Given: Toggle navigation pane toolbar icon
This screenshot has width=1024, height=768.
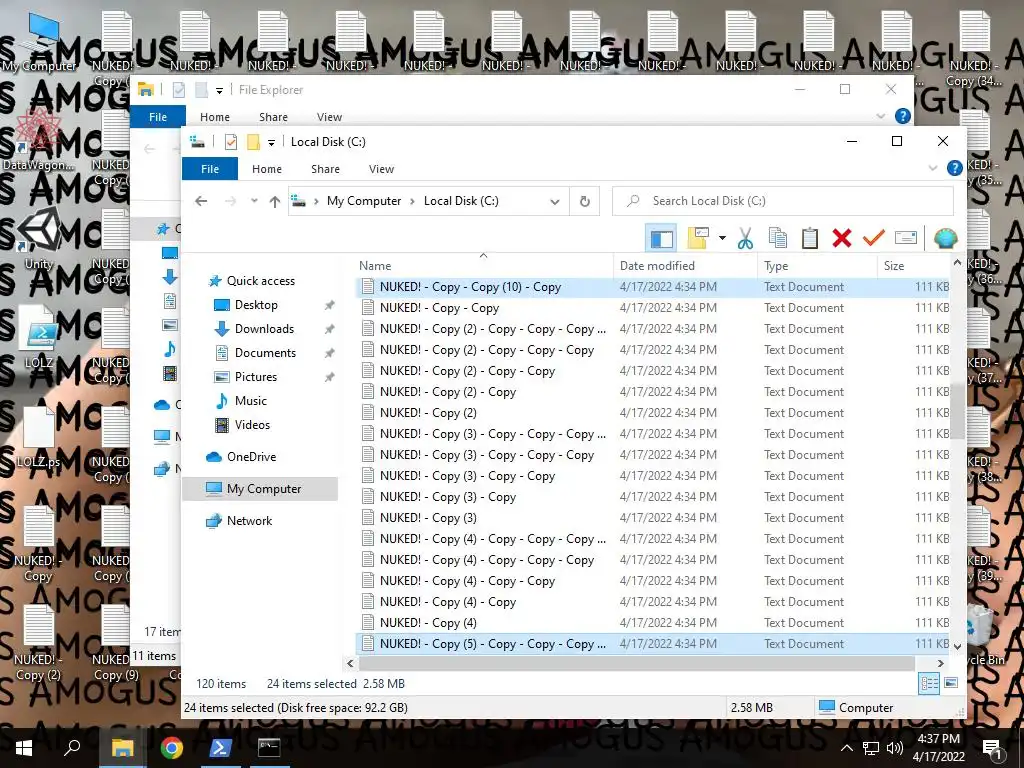Looking at the screenshot, I should tap(661, 238).
